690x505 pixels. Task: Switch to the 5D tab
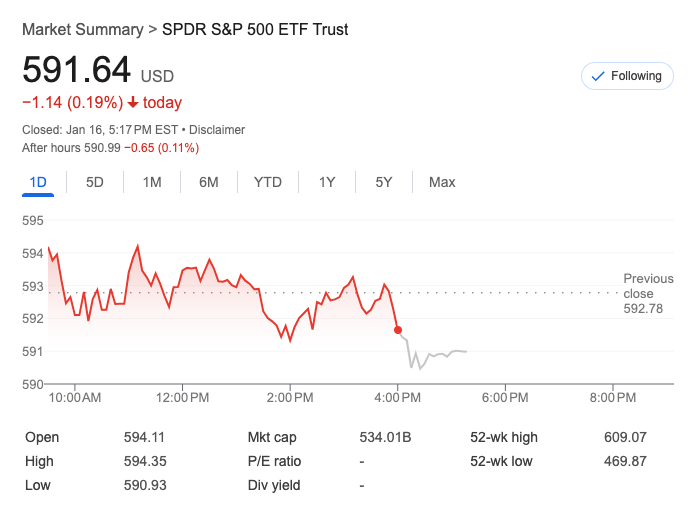(x=94, y=182)
